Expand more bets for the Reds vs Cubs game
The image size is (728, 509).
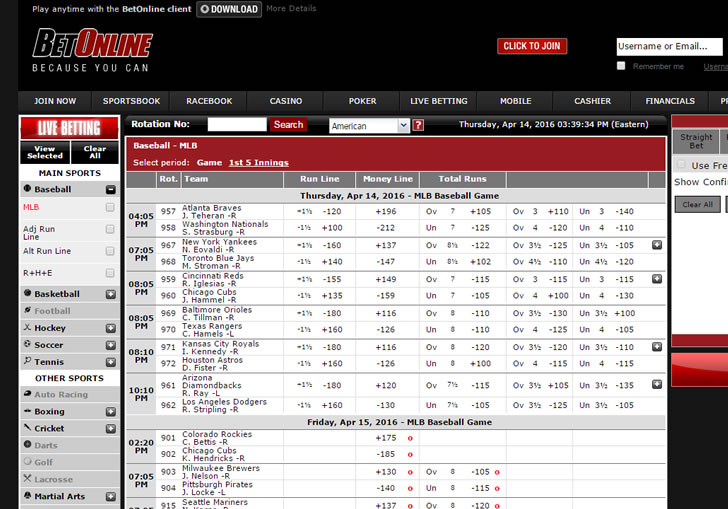click(x=656, y=279)
